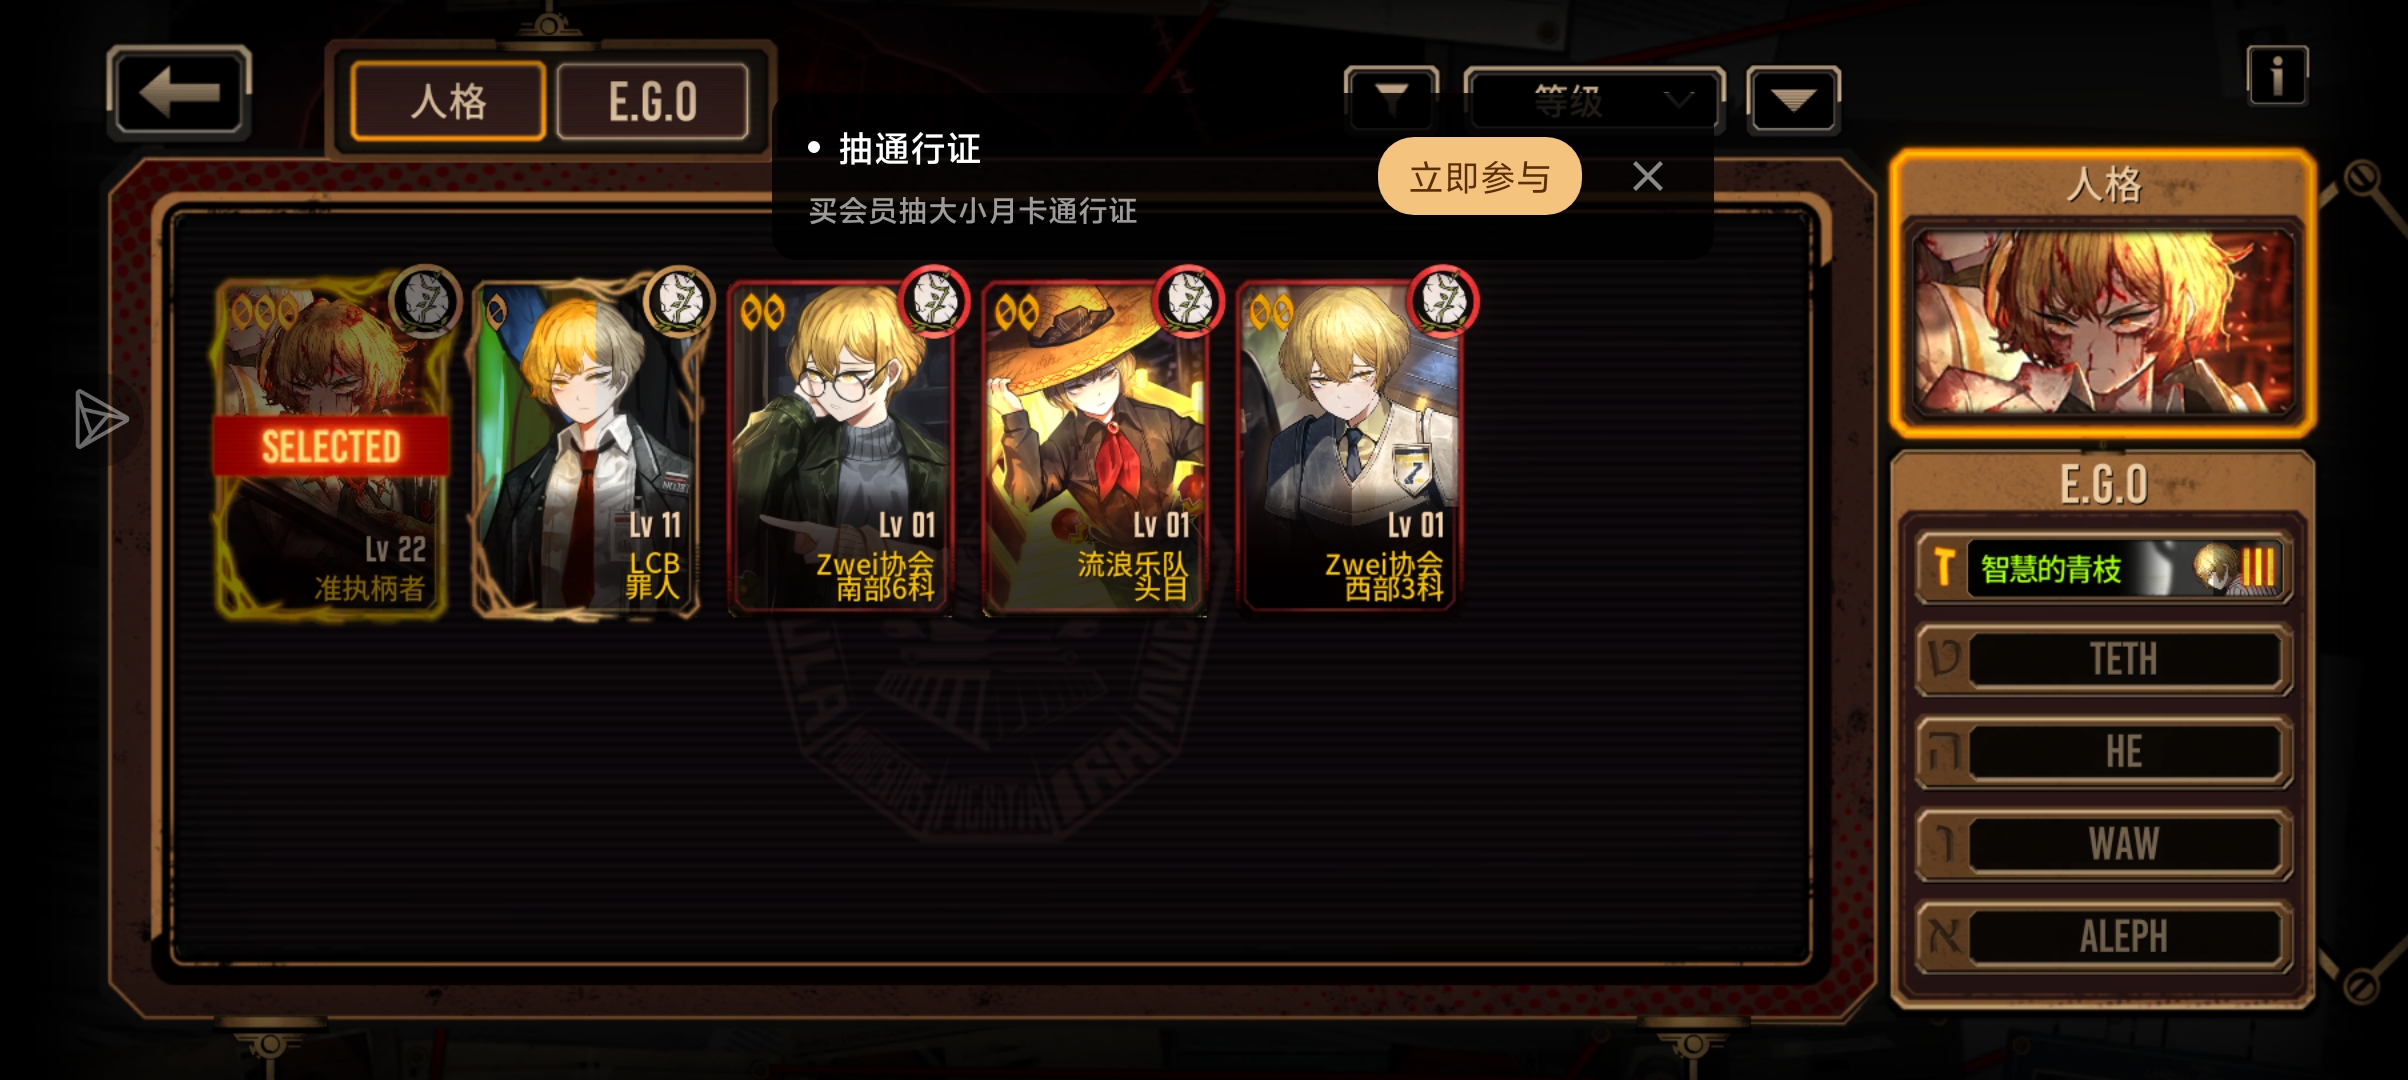2408x1080 pixels.
Task: Dismiss the 抽通行证 popup banner
Action: pyautogui.click(x=1647, y=176)
